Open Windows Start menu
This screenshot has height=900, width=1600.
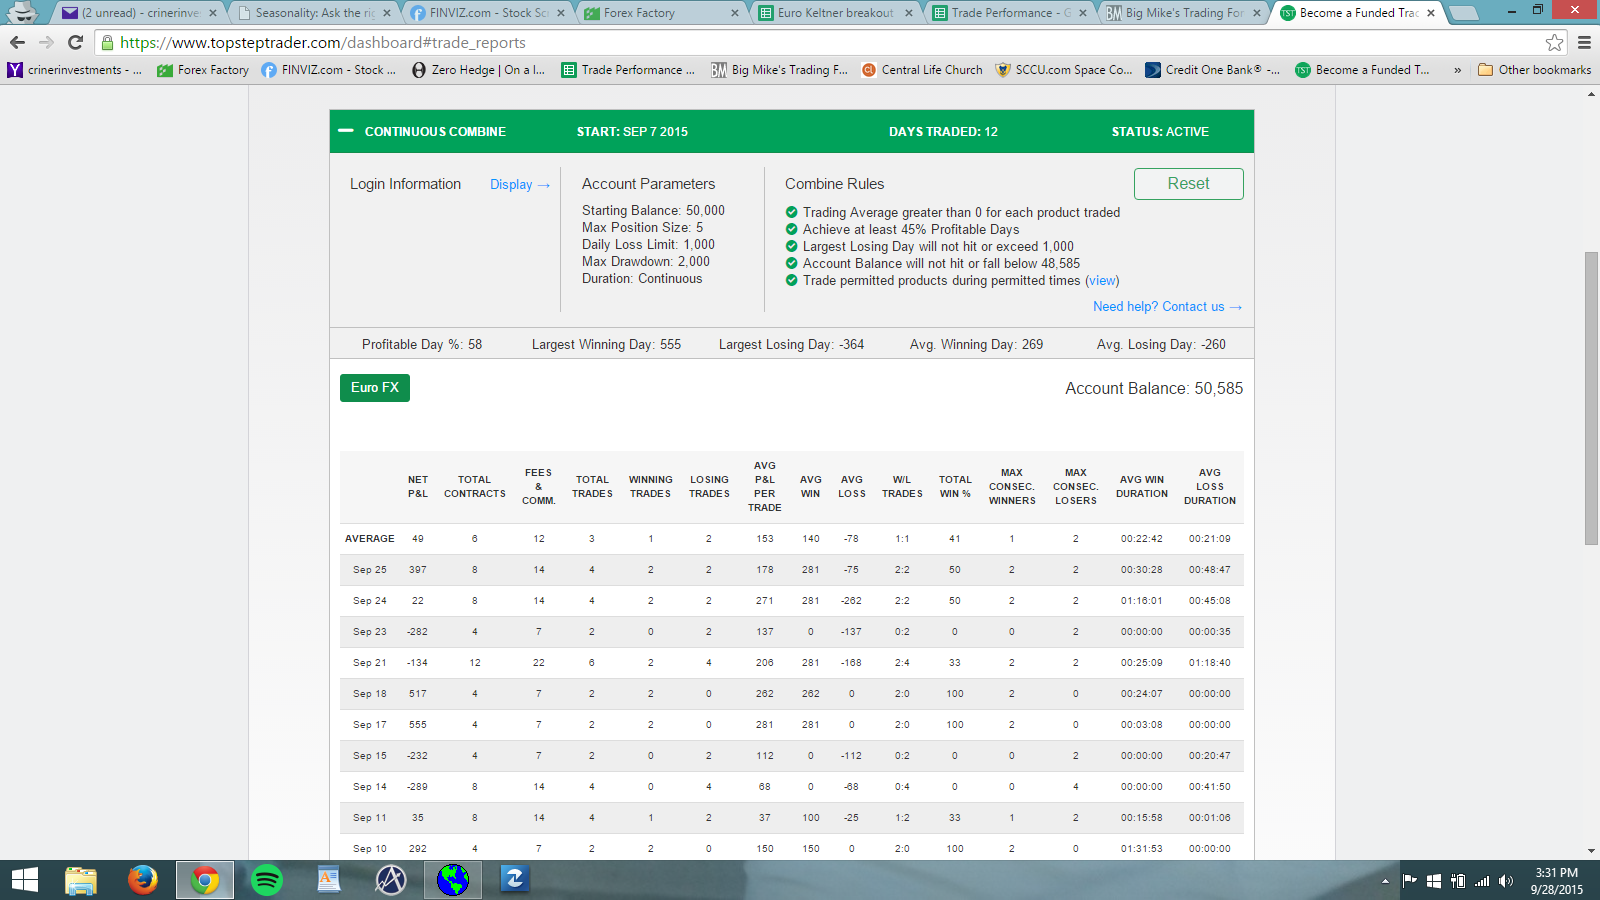click(x=24, y=880)
